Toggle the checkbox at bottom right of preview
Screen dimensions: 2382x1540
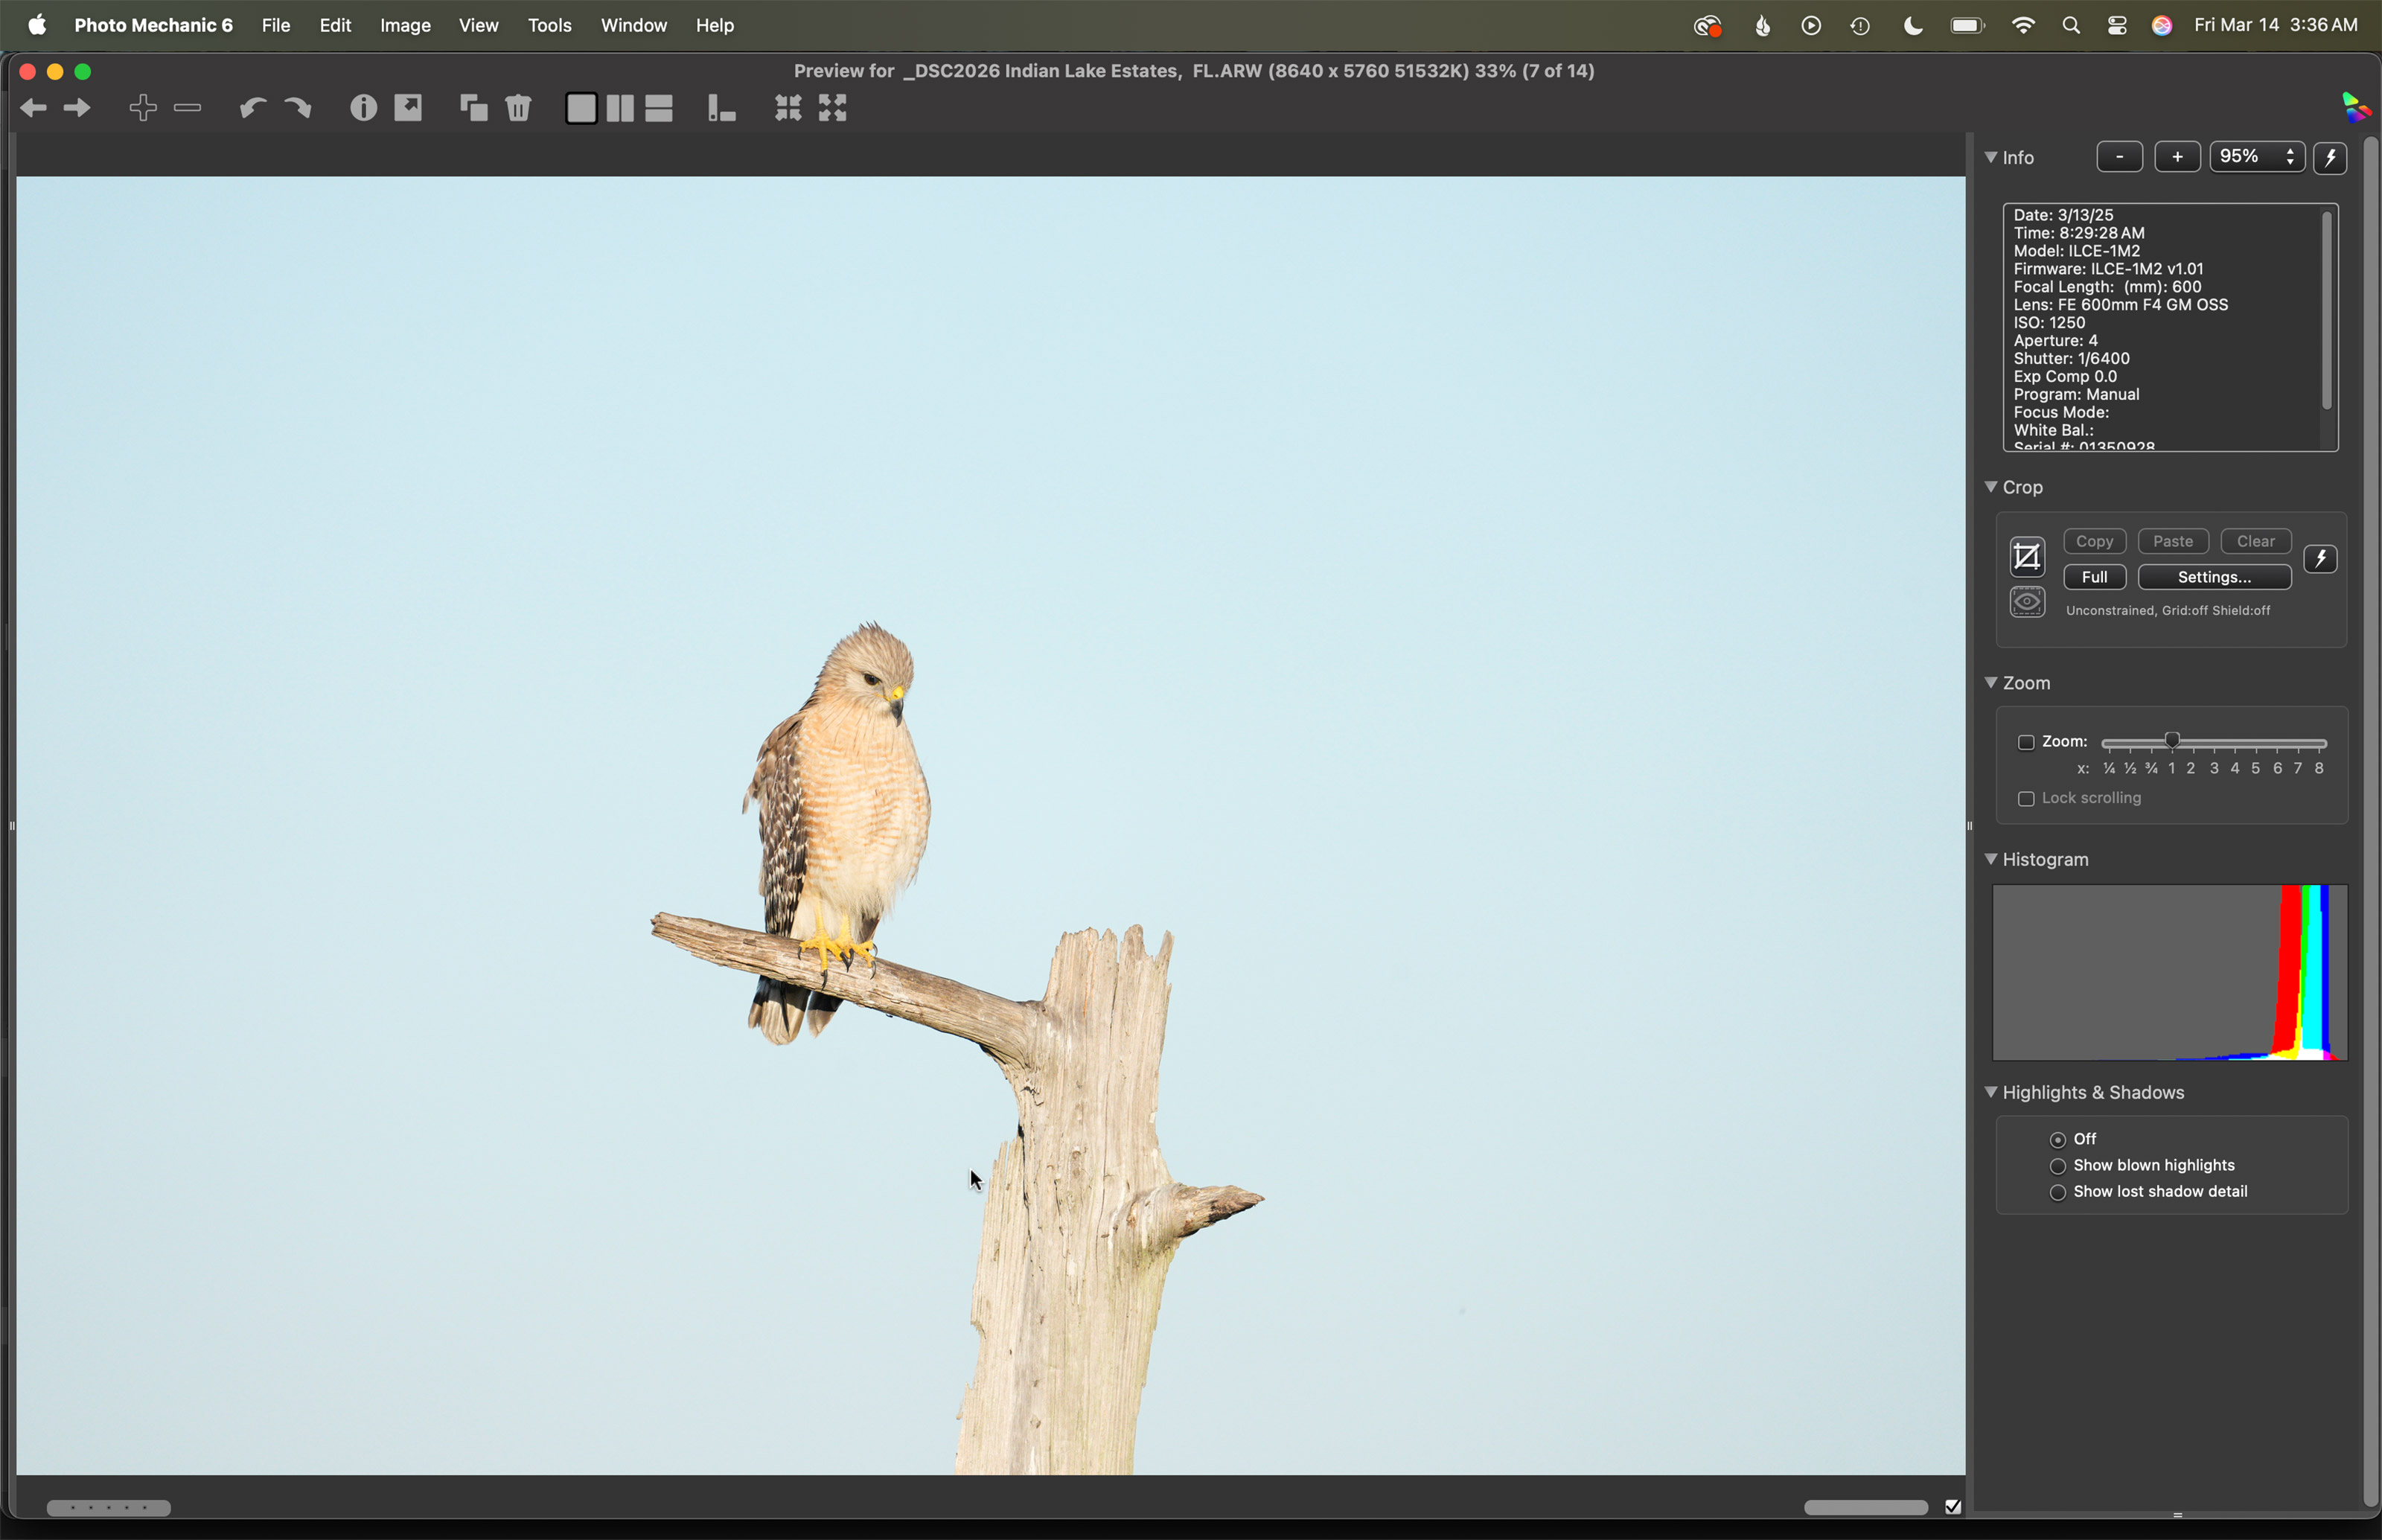1953,1506
